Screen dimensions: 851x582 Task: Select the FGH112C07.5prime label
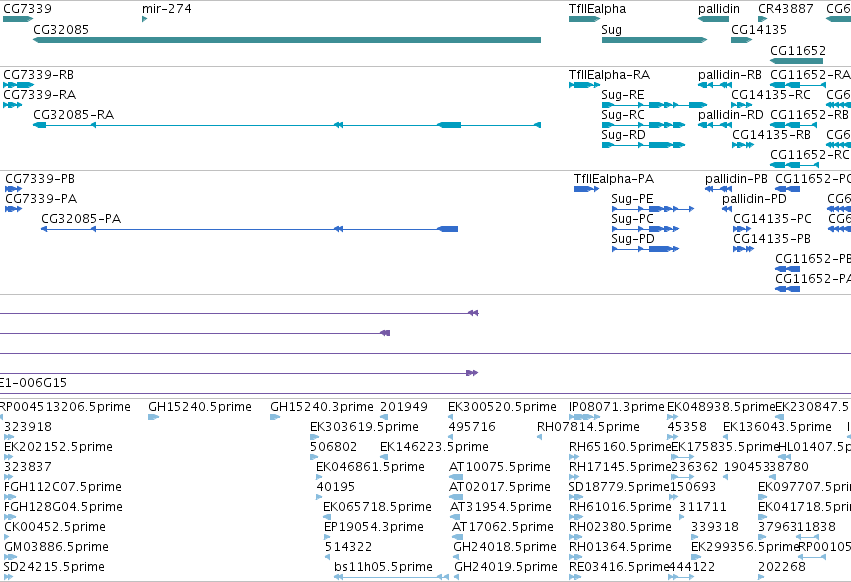point(62,487)
